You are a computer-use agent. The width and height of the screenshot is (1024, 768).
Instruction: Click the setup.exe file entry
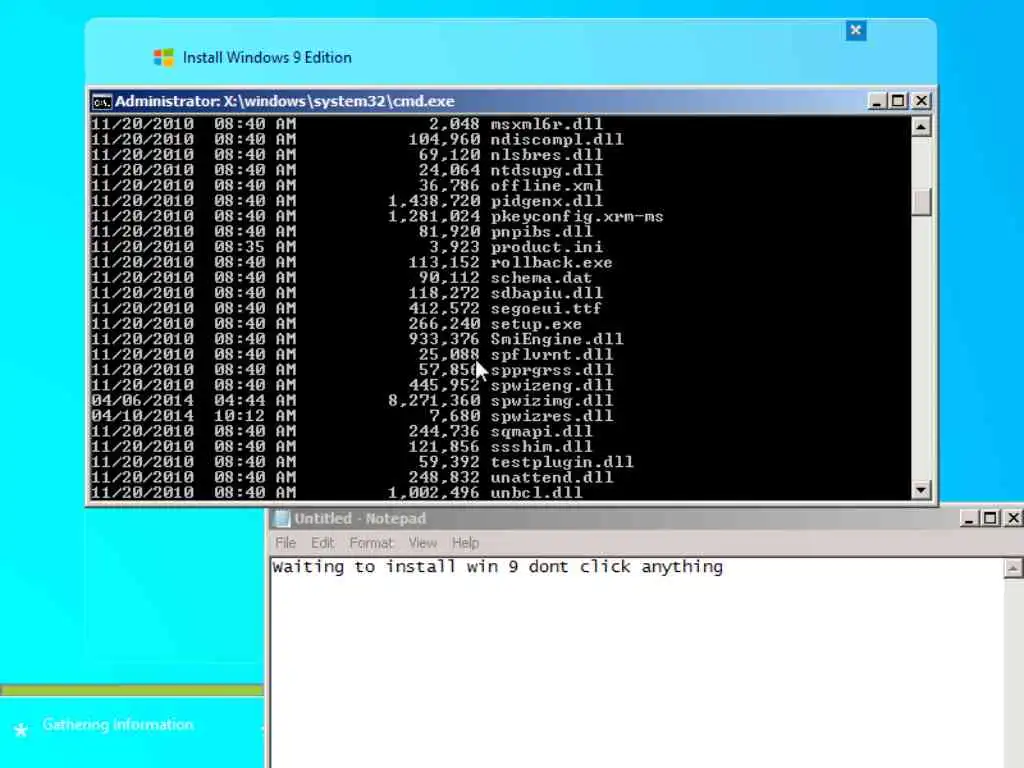click(536, 324)
